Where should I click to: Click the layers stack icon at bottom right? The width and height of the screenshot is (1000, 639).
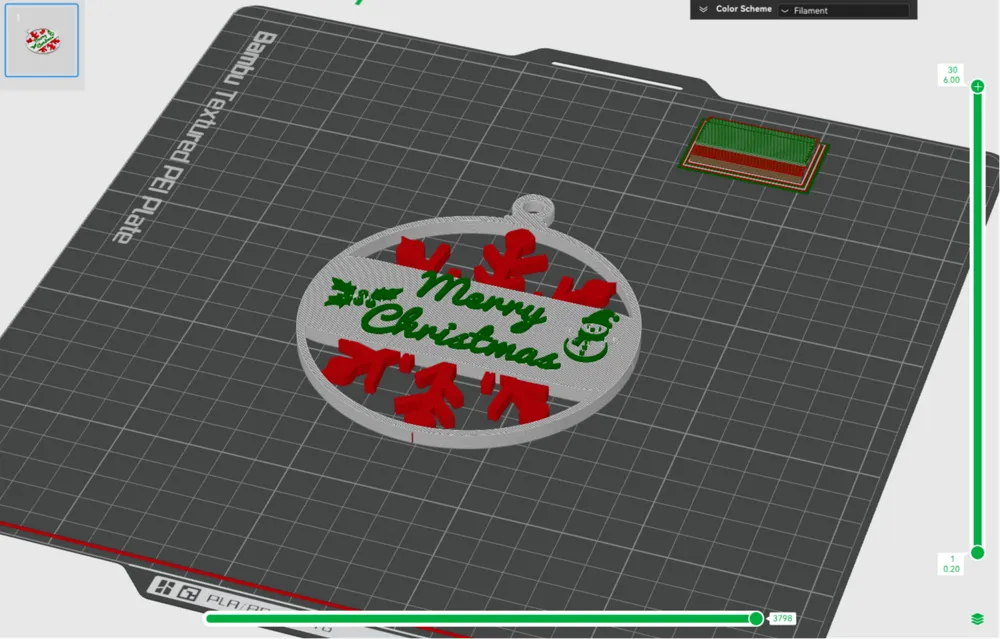[976, 619]
